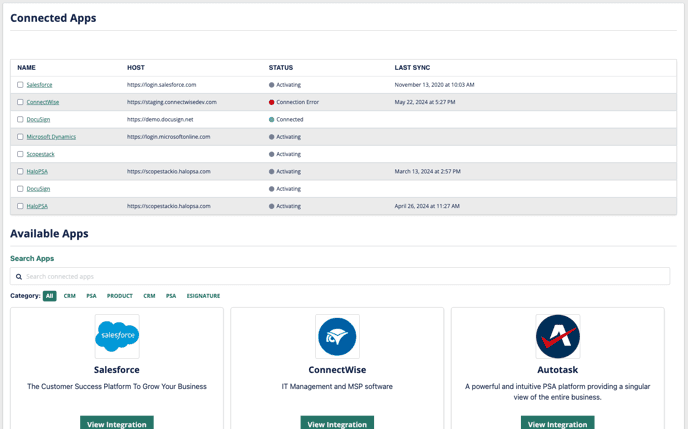
Task: Click the LAST SYNC column header
Action: pyautogui.click(x=412, y=68)
